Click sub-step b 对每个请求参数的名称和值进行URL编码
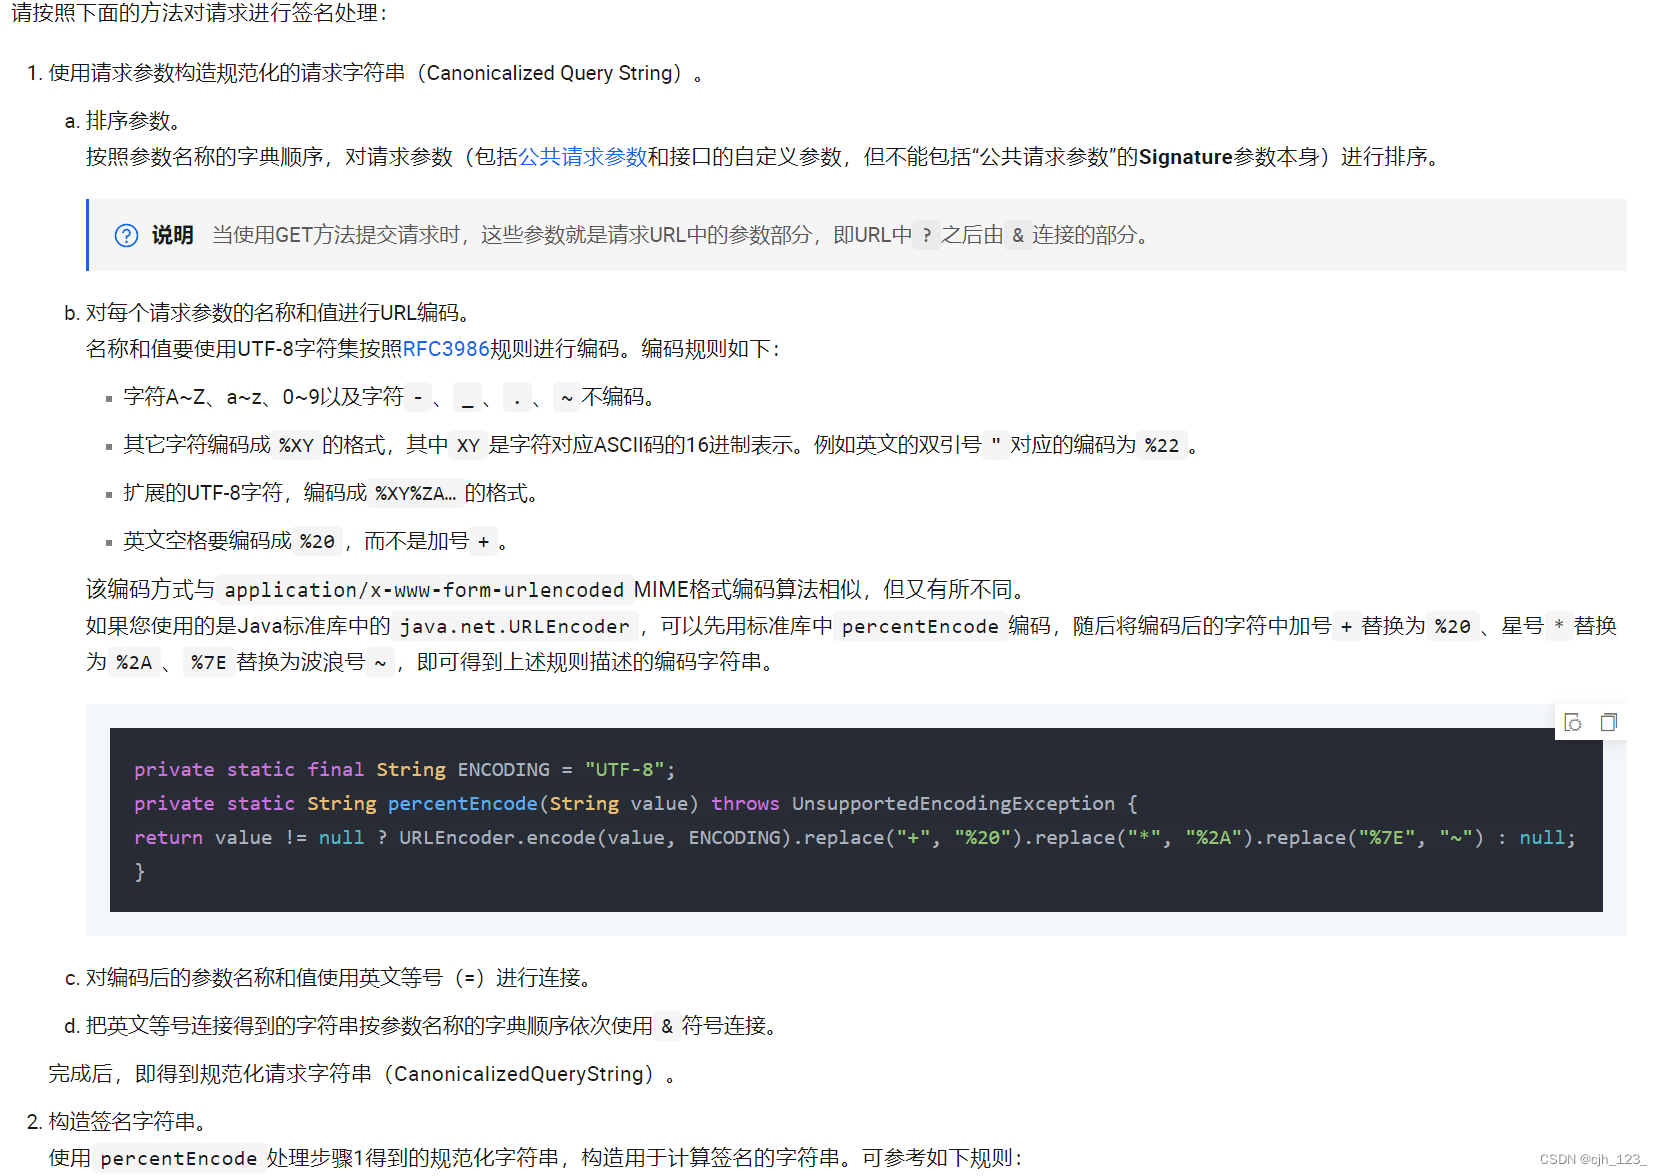 tap(278, 313)
